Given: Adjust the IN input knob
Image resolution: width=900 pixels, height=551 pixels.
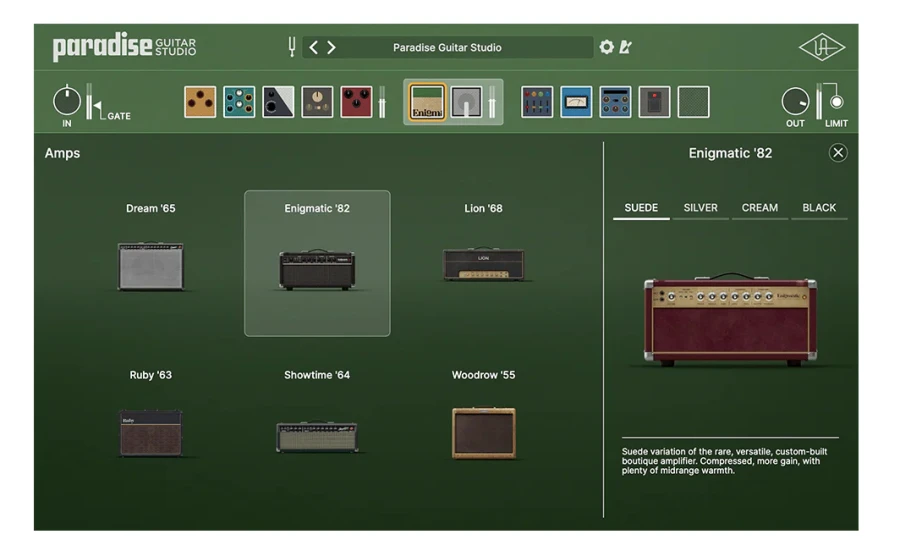Looking at the screenshot, I should point(67,100).
